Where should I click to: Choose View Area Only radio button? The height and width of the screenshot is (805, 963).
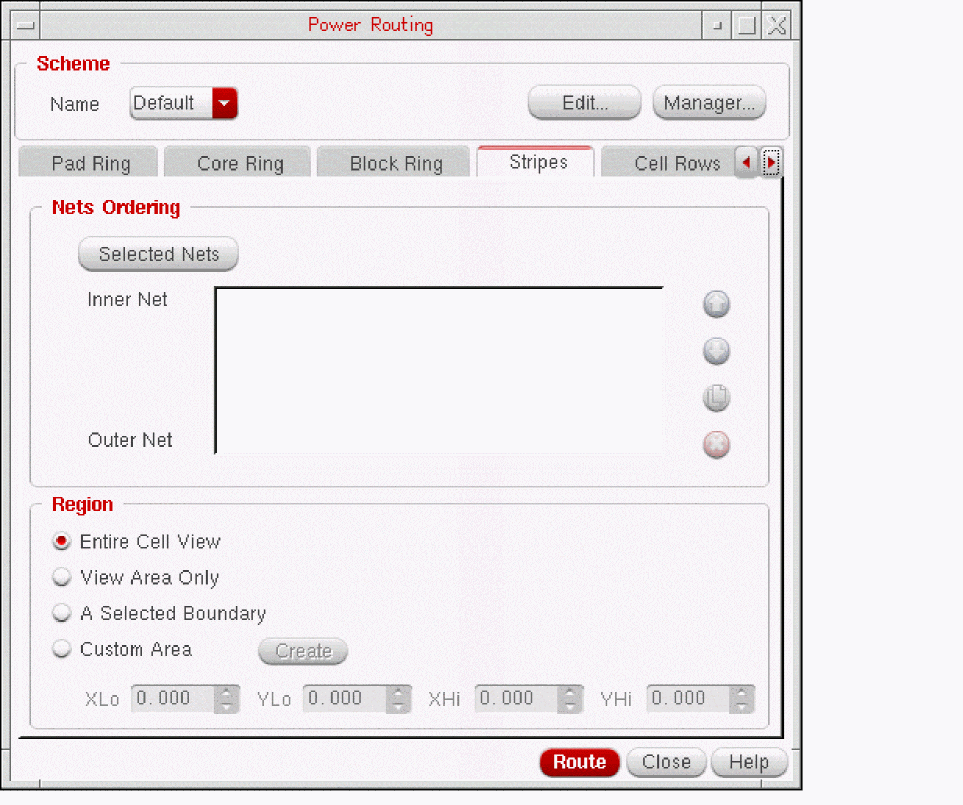62,578
